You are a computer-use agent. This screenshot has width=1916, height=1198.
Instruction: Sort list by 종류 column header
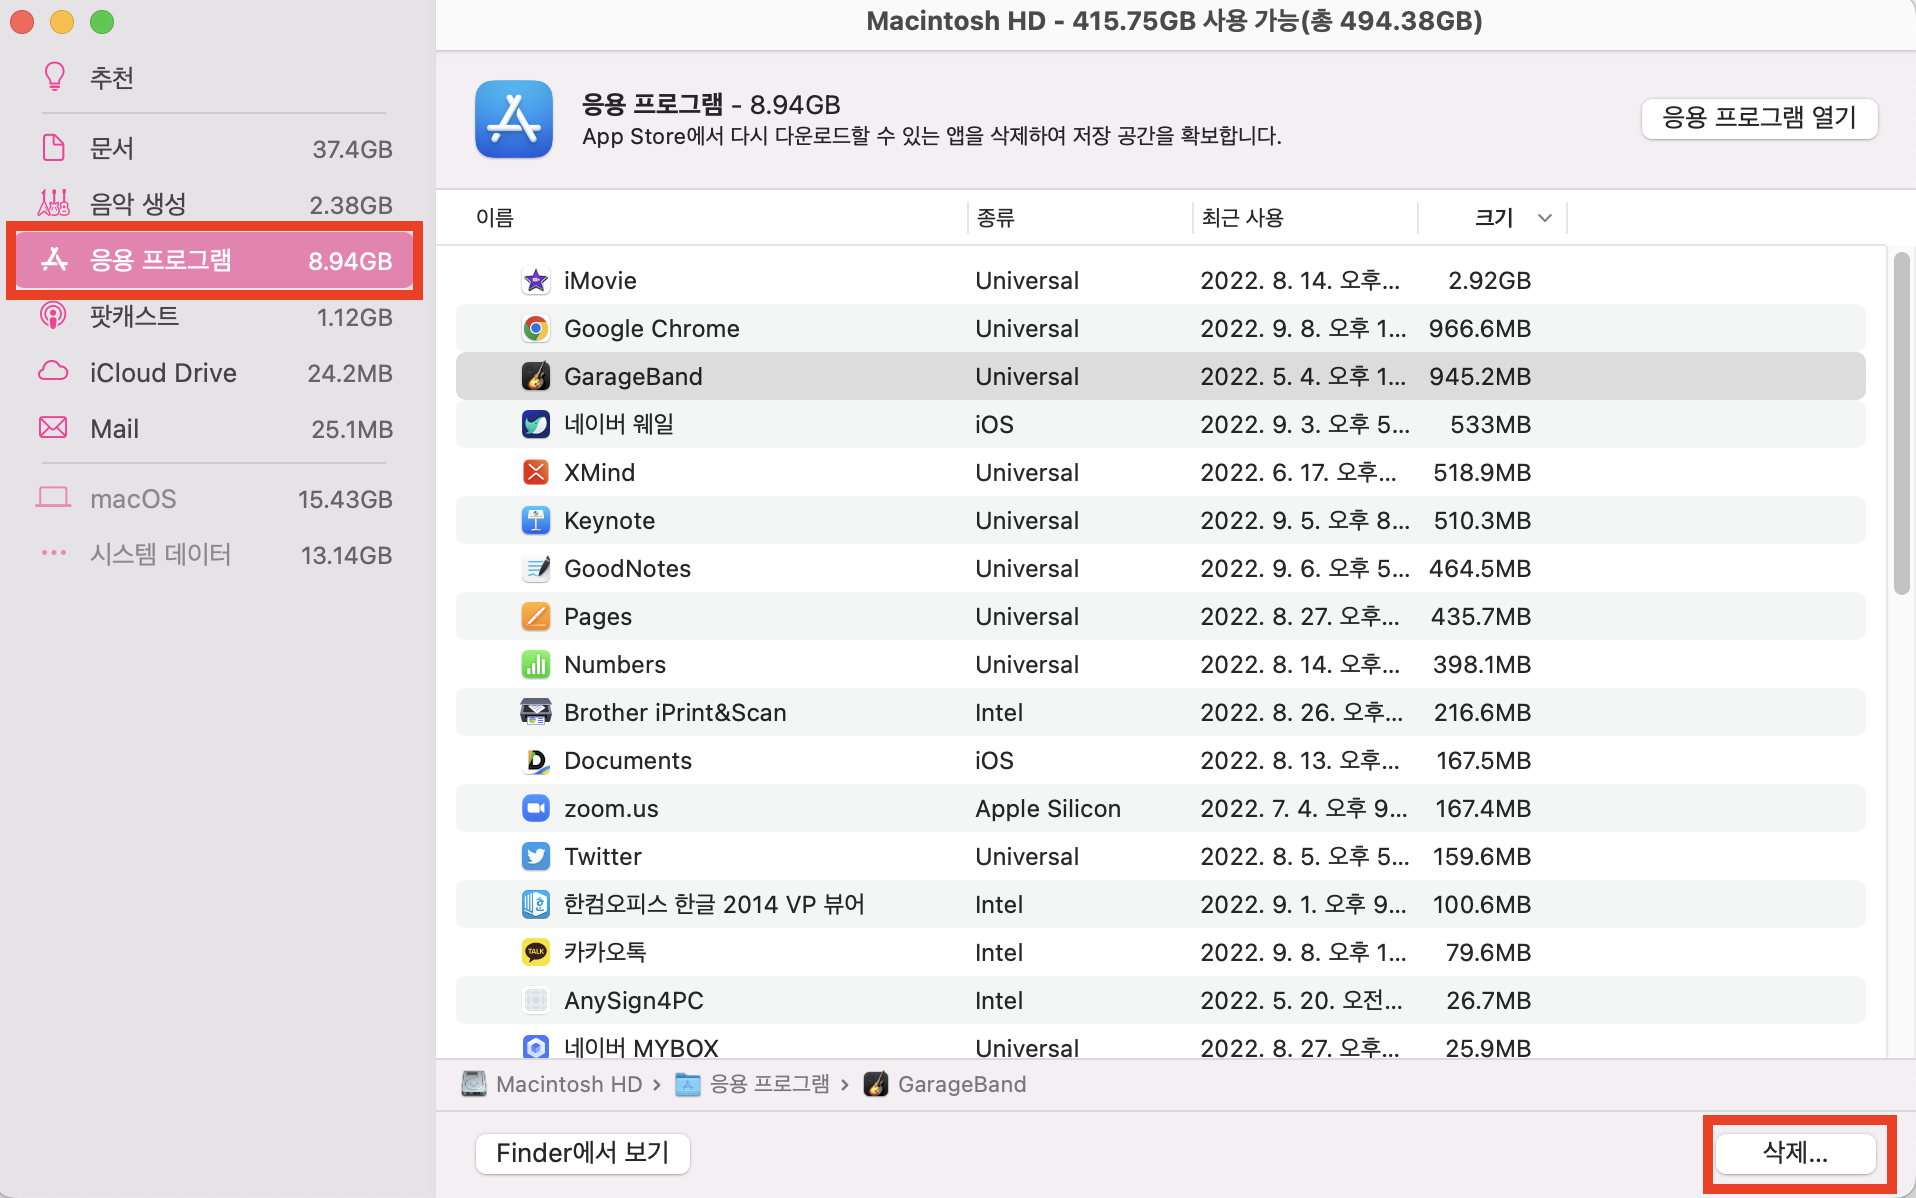tap(995, 218)
